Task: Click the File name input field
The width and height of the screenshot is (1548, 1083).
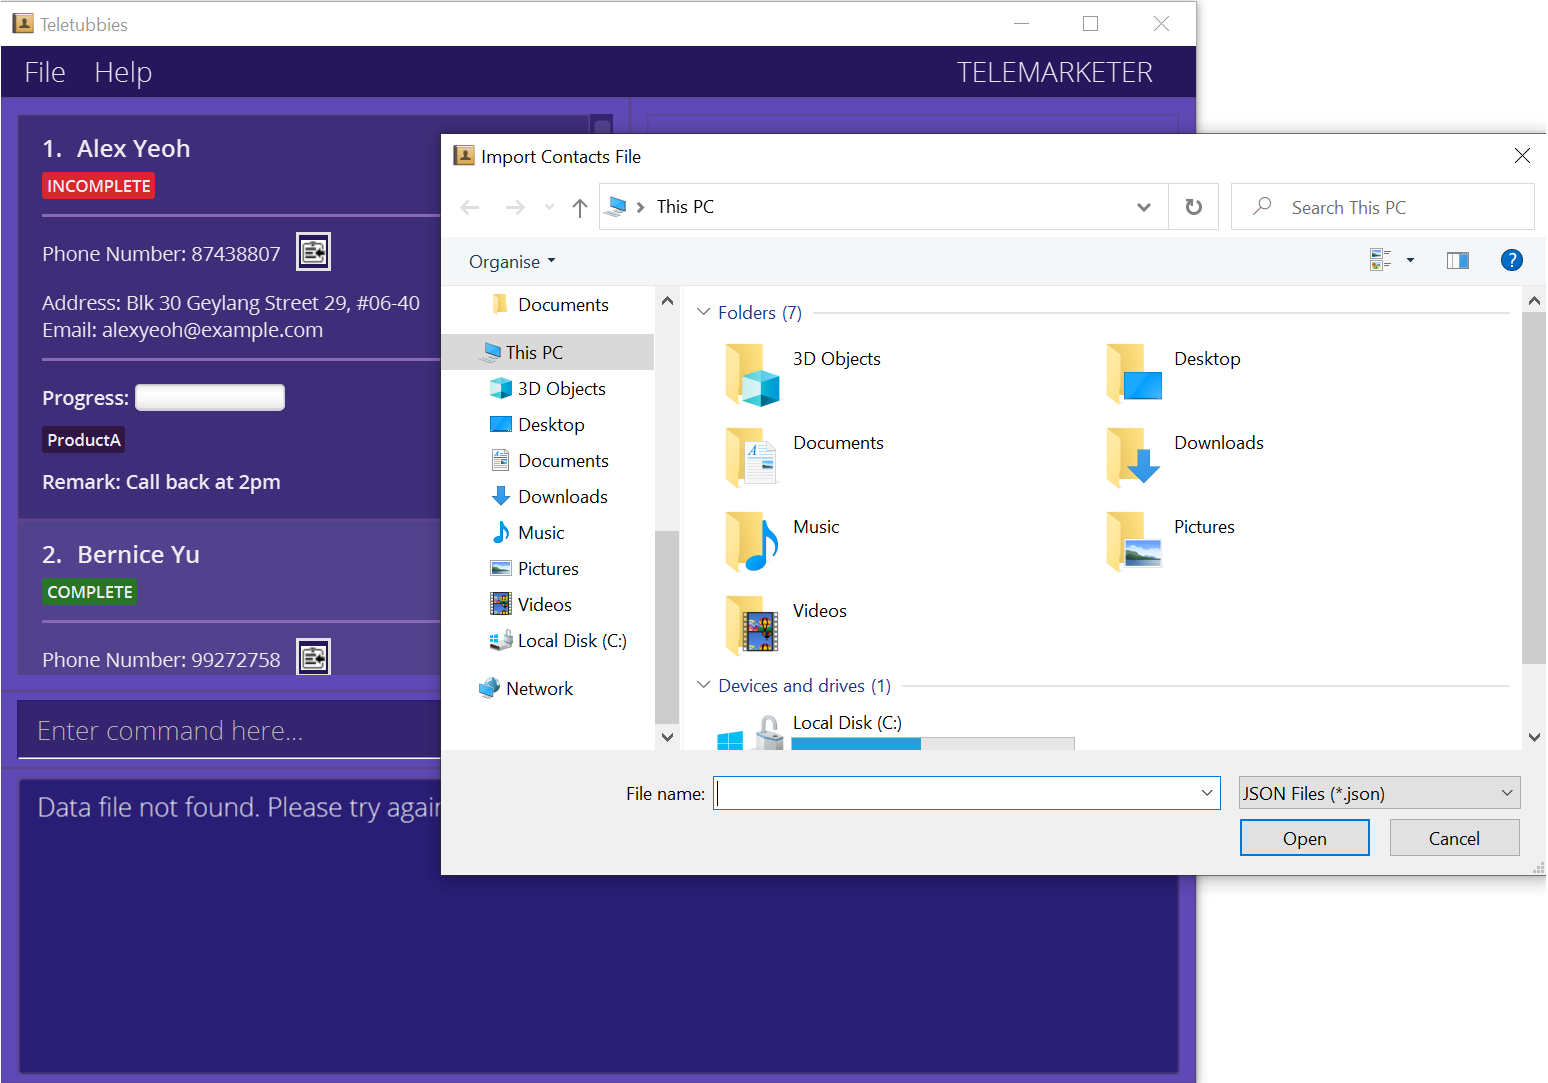Action: [955, 793]
